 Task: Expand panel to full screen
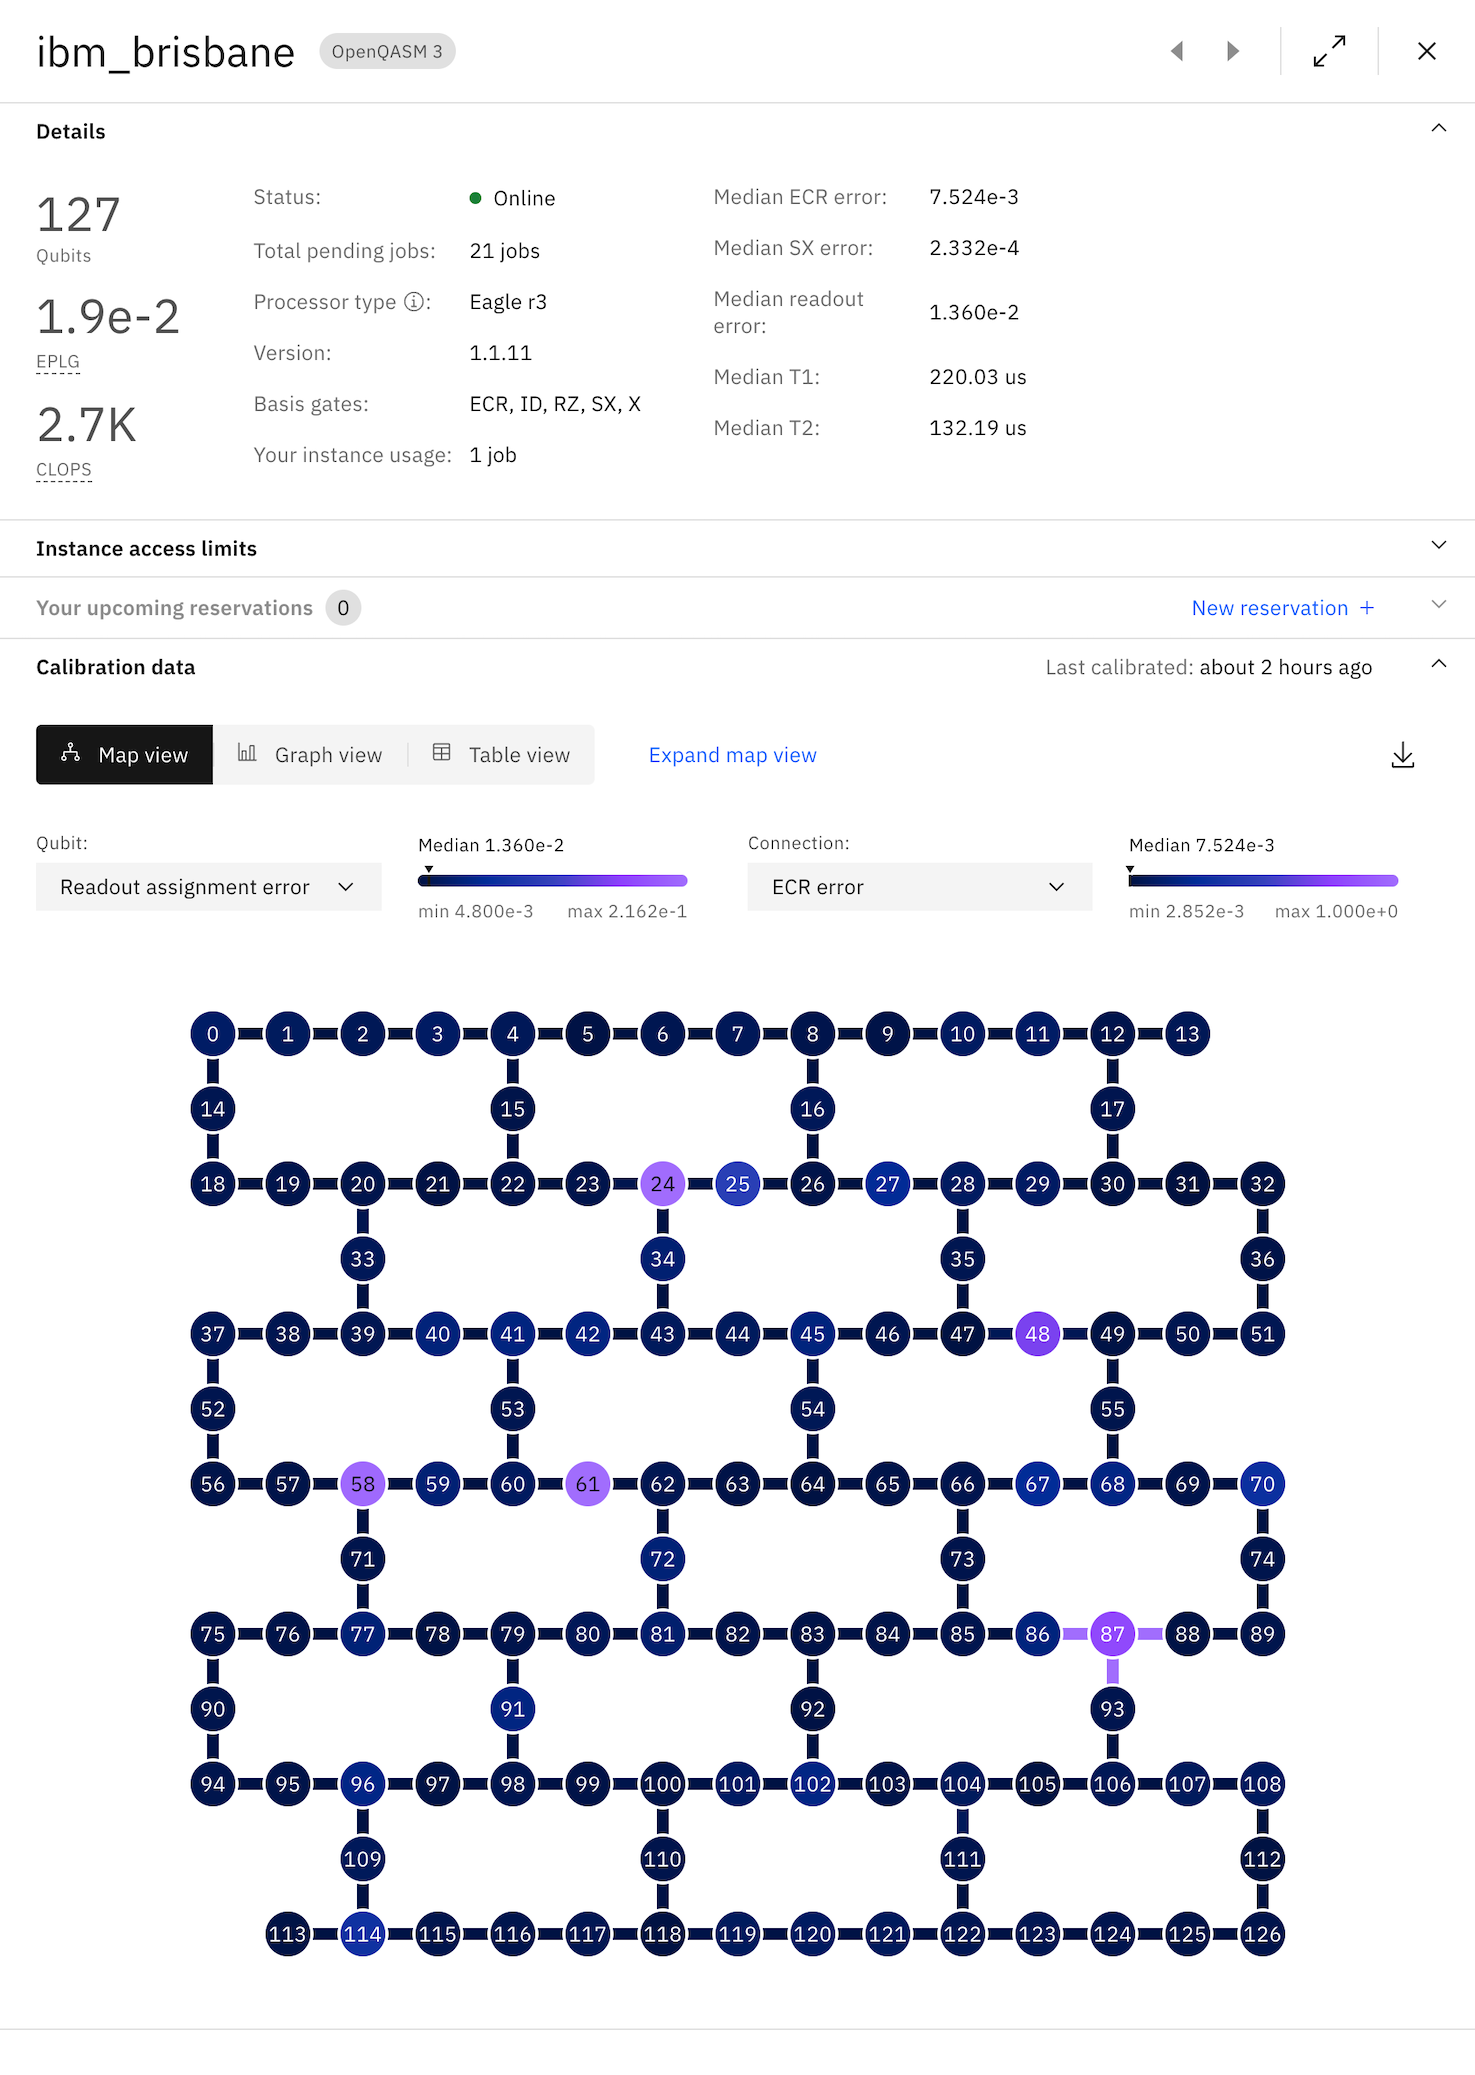click(1329, 51)
